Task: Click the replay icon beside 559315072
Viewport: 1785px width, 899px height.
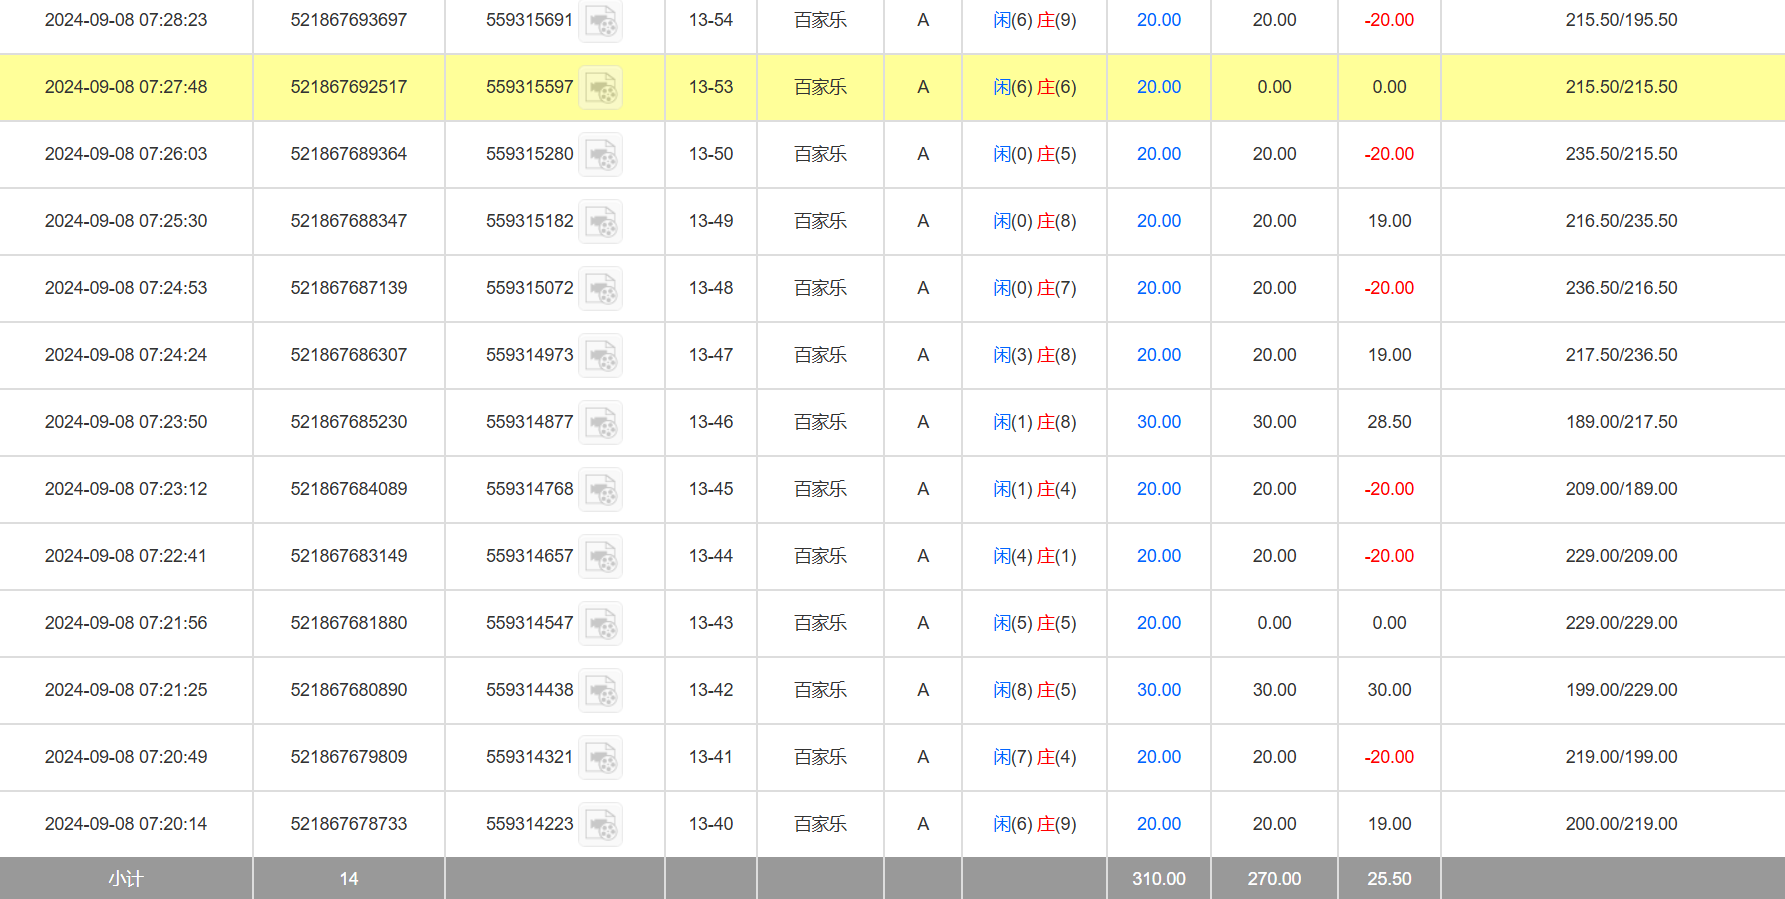Action: point(601,289)
